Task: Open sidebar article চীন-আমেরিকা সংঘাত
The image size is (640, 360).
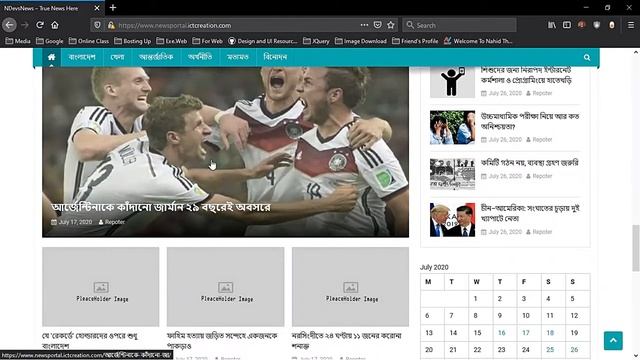Action: [530, 213]
